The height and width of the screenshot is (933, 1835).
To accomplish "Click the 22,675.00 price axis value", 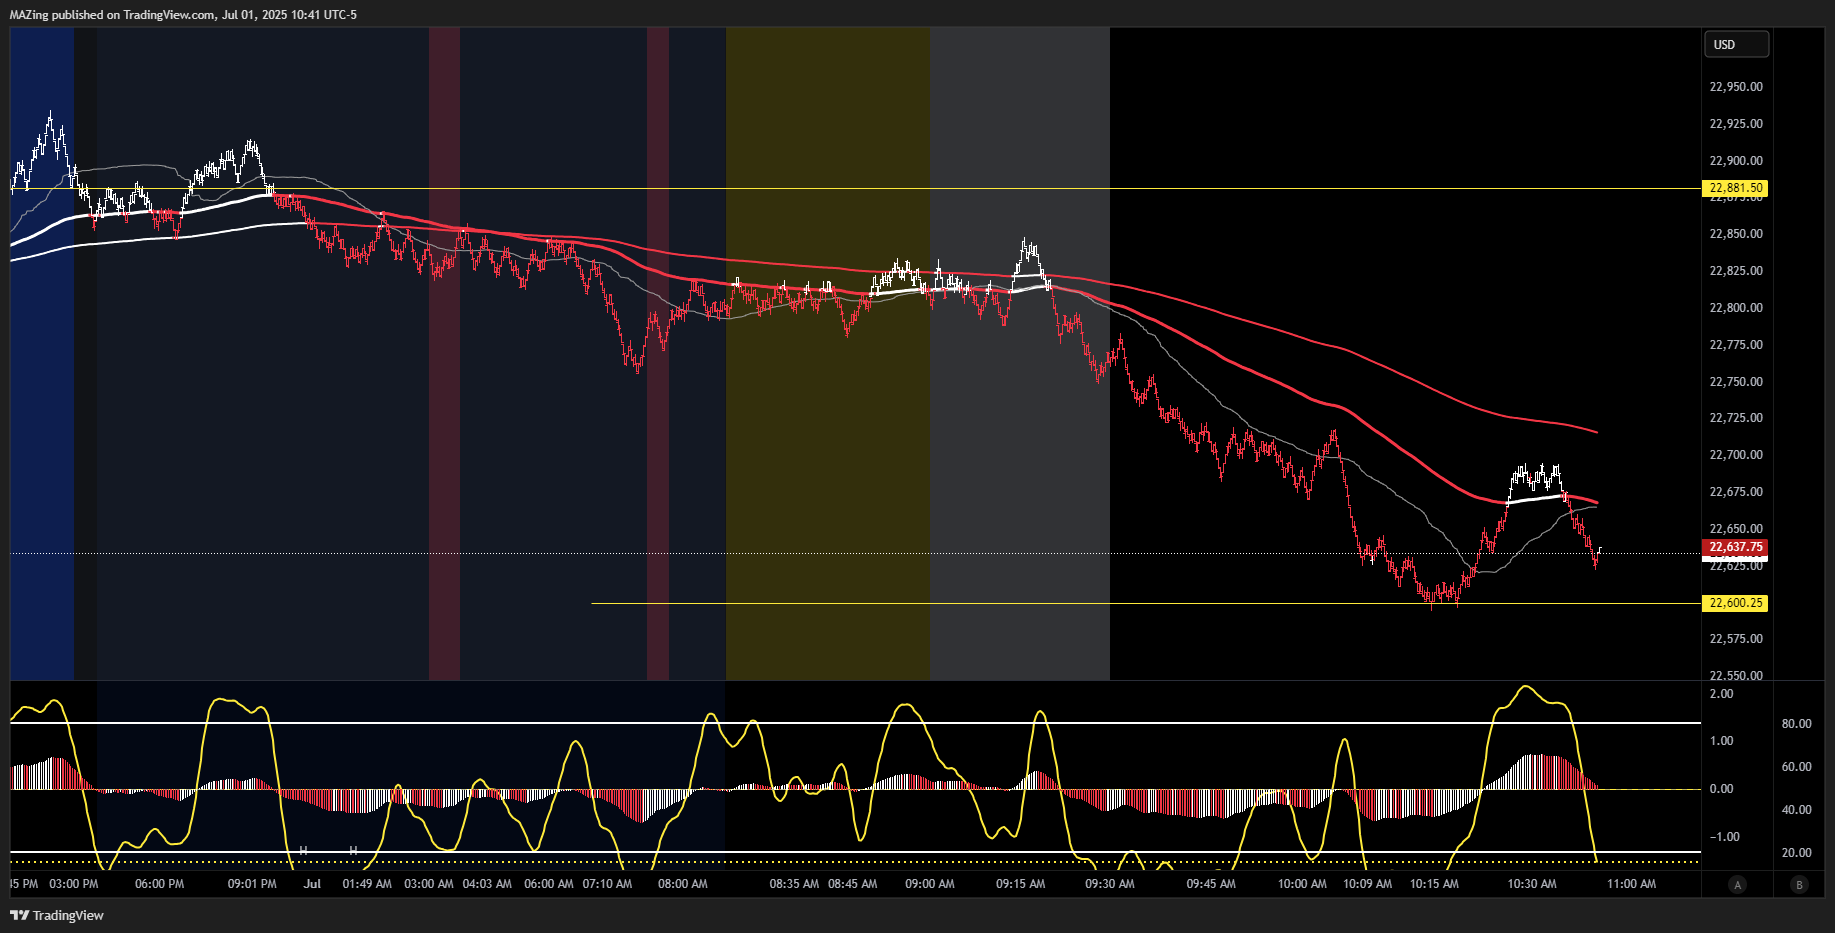I will pyautogui.click(x=1736, y=492).
